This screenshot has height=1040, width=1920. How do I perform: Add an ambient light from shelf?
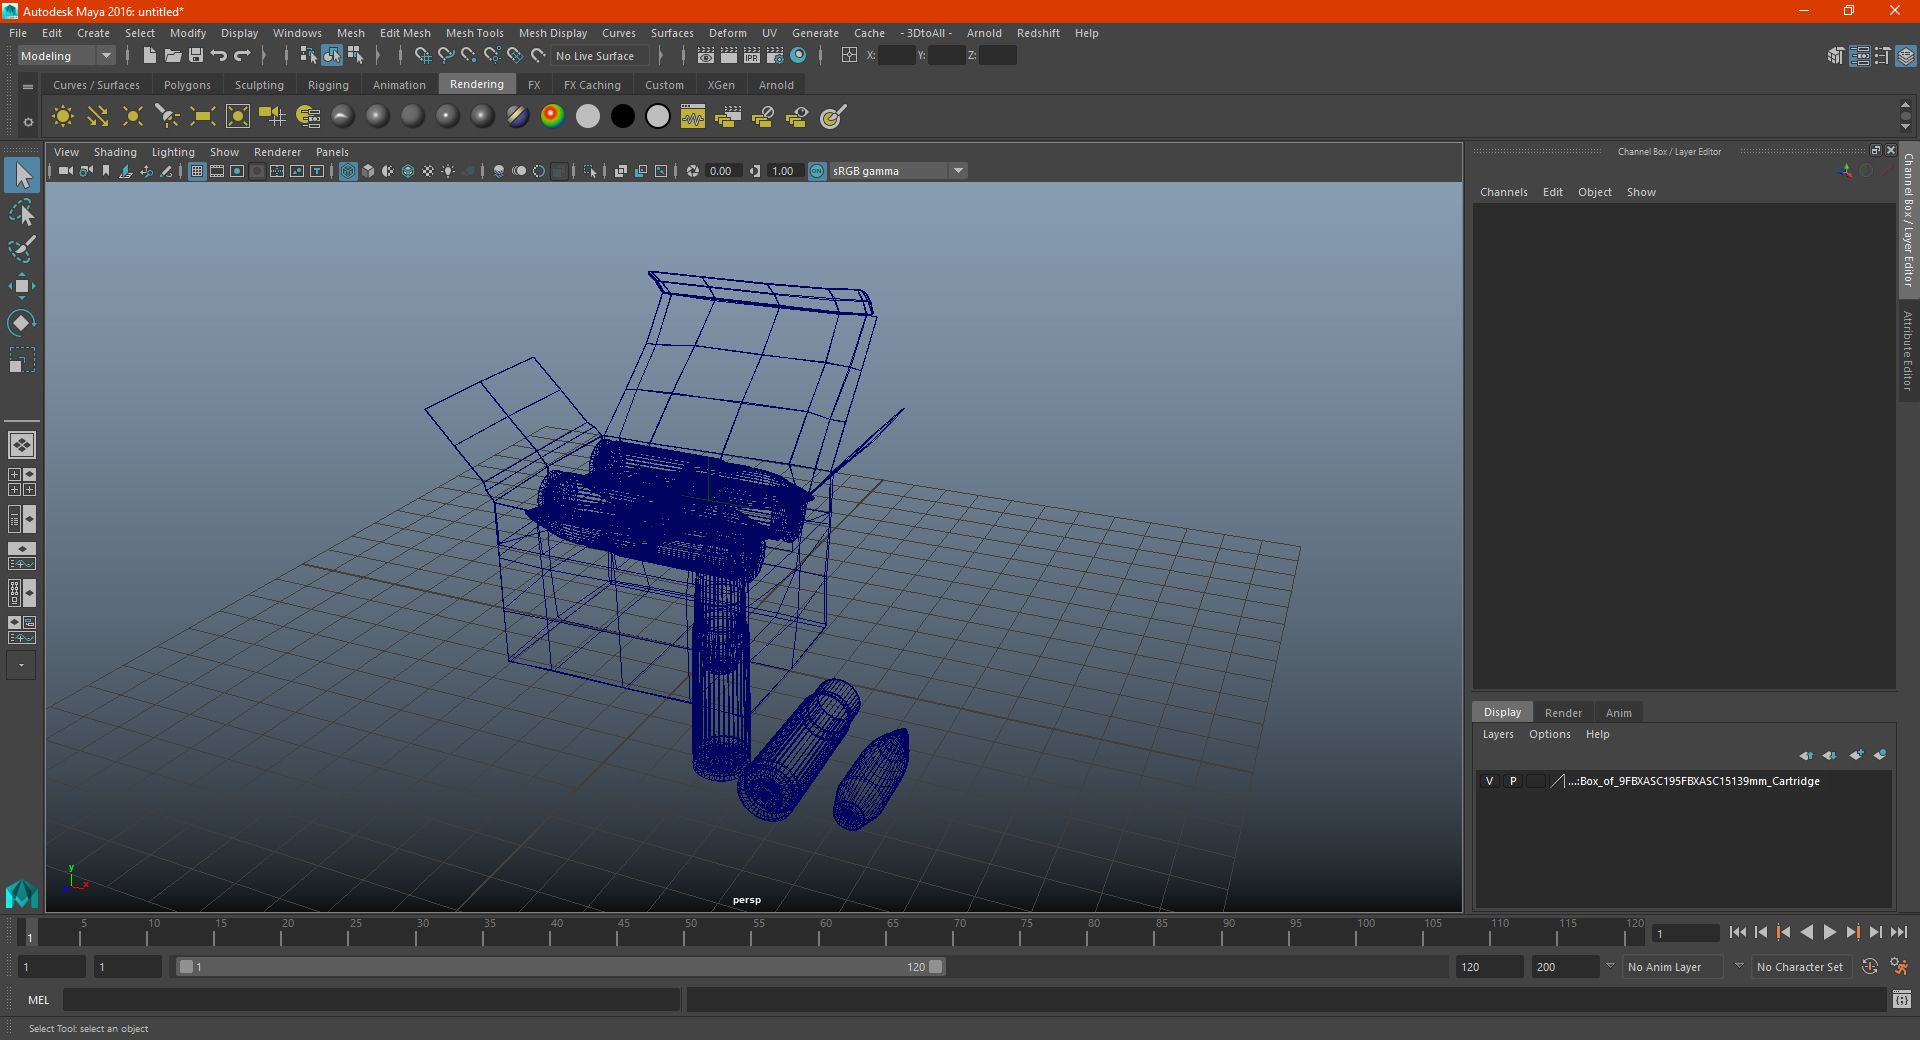(x=63, y=117)
